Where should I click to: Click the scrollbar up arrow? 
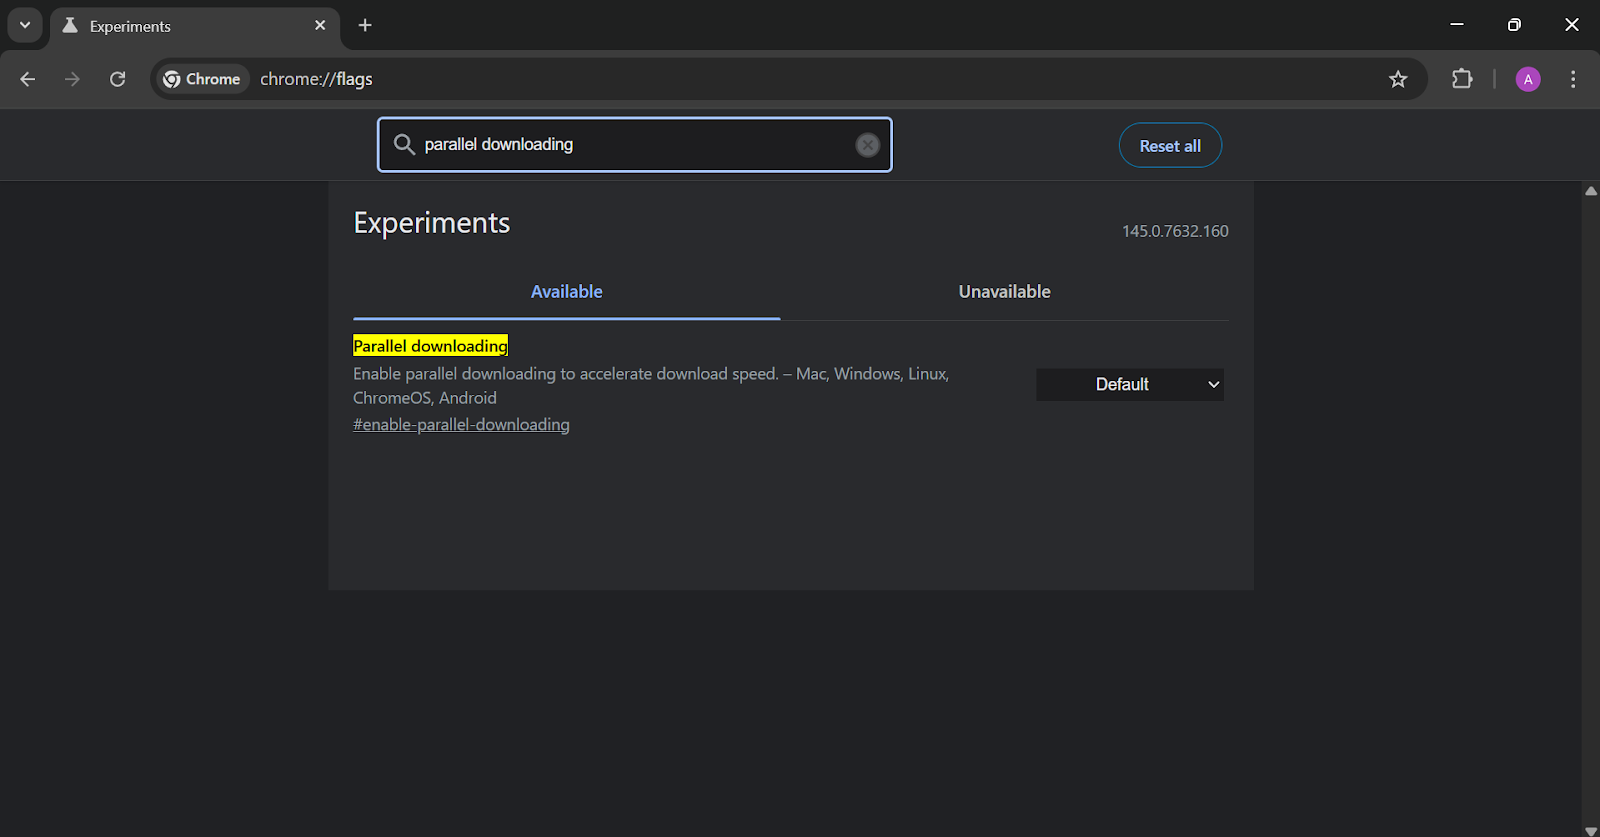[1591, 190]
